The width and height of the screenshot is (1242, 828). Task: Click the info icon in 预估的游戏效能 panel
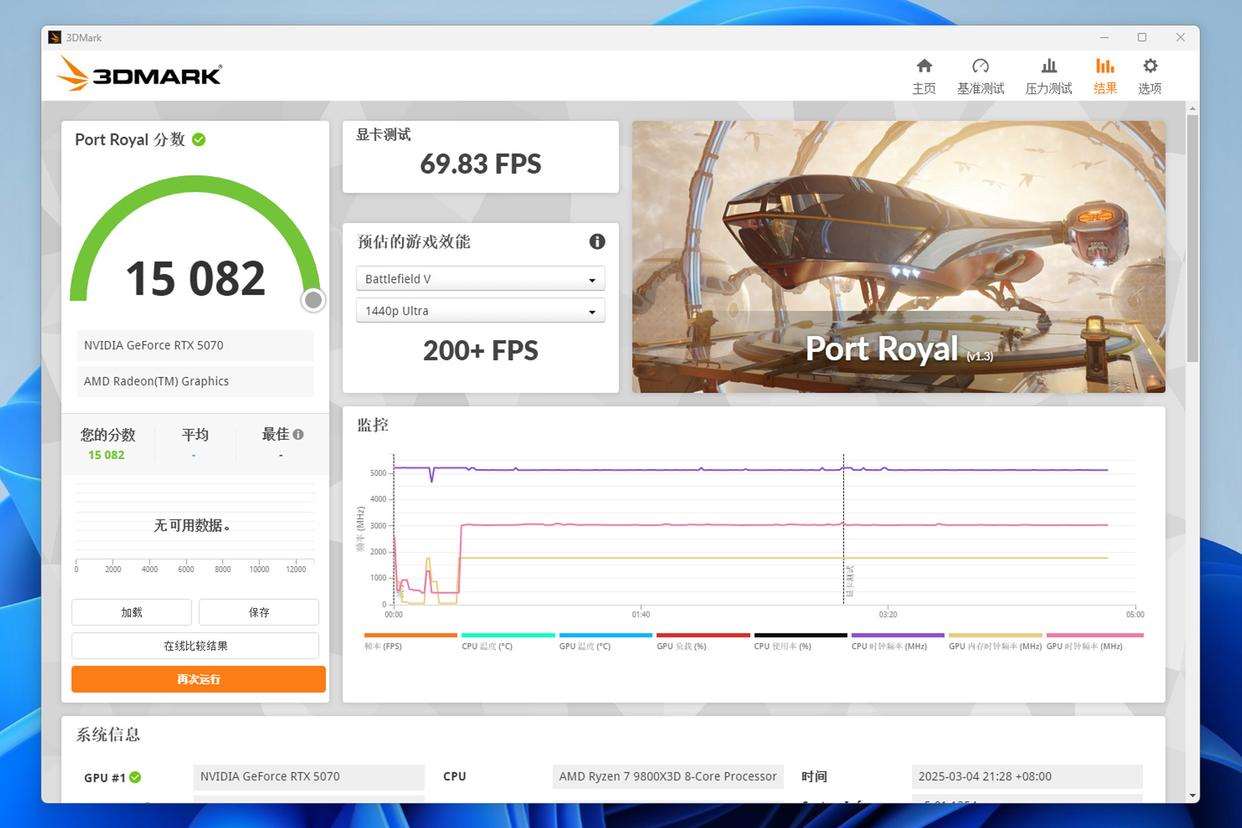(x=597, y=241)
